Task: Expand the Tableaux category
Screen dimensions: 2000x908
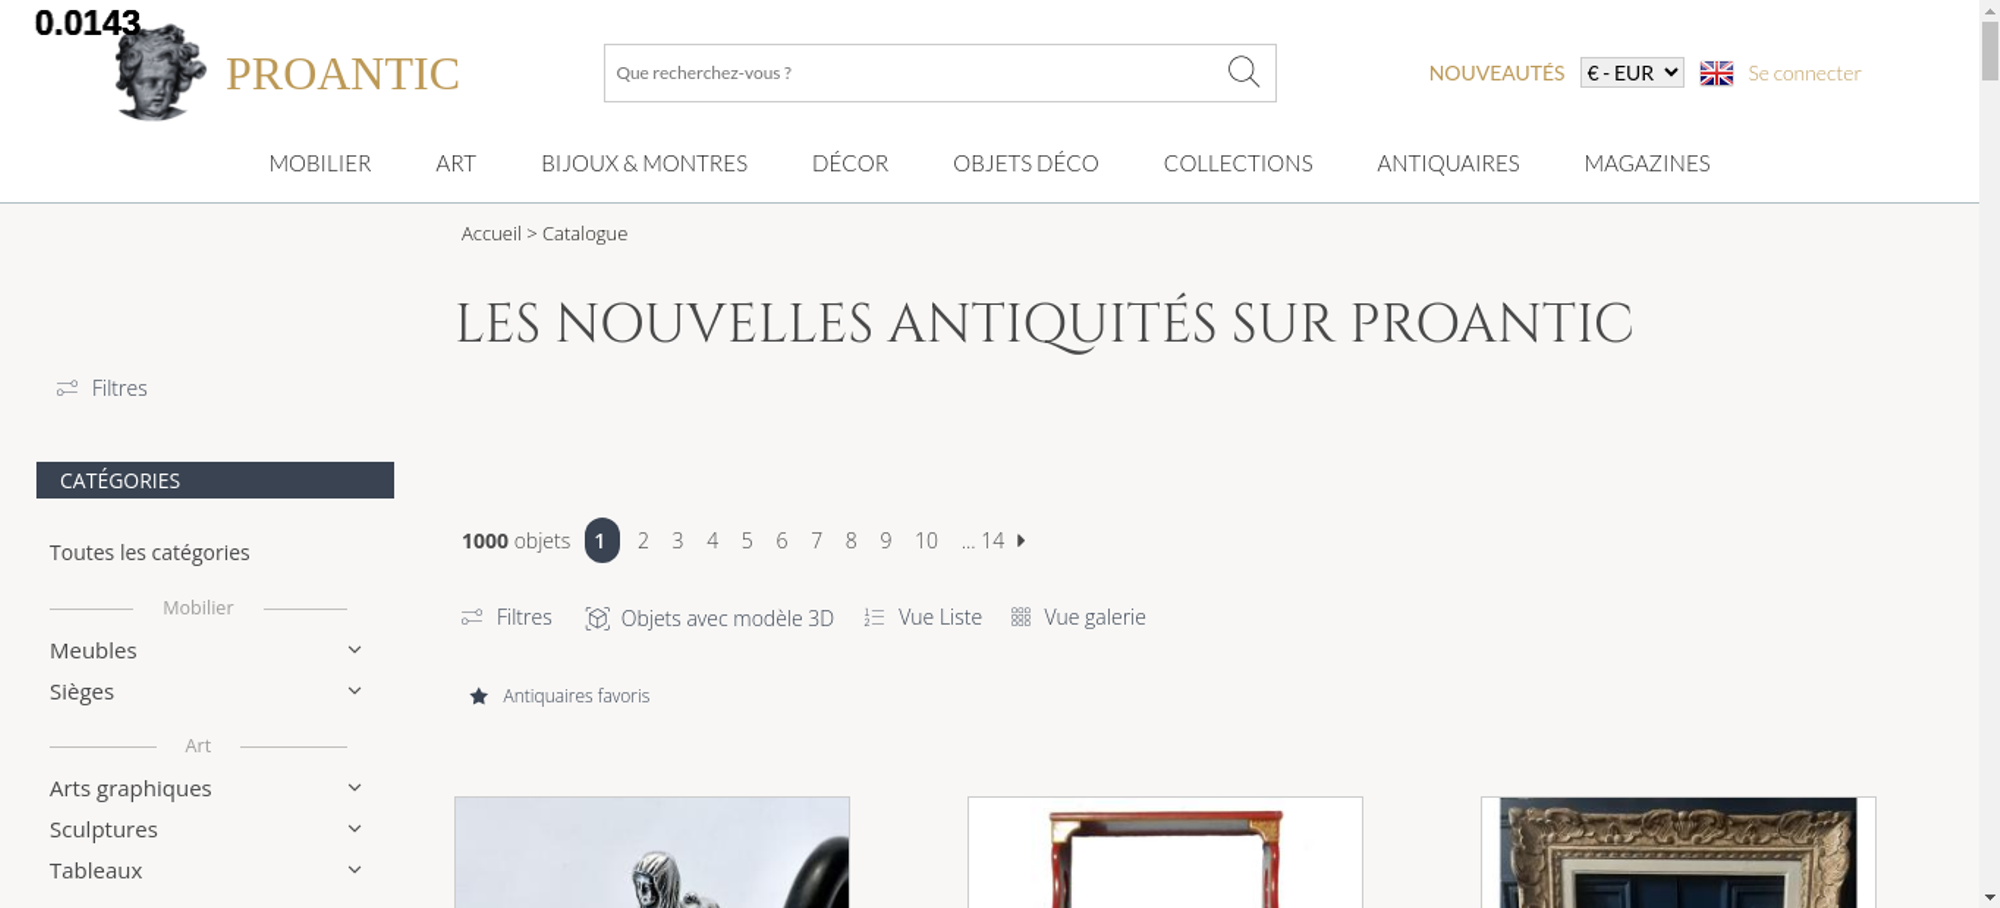Action: pyautogui.click(x=354, y=870)
